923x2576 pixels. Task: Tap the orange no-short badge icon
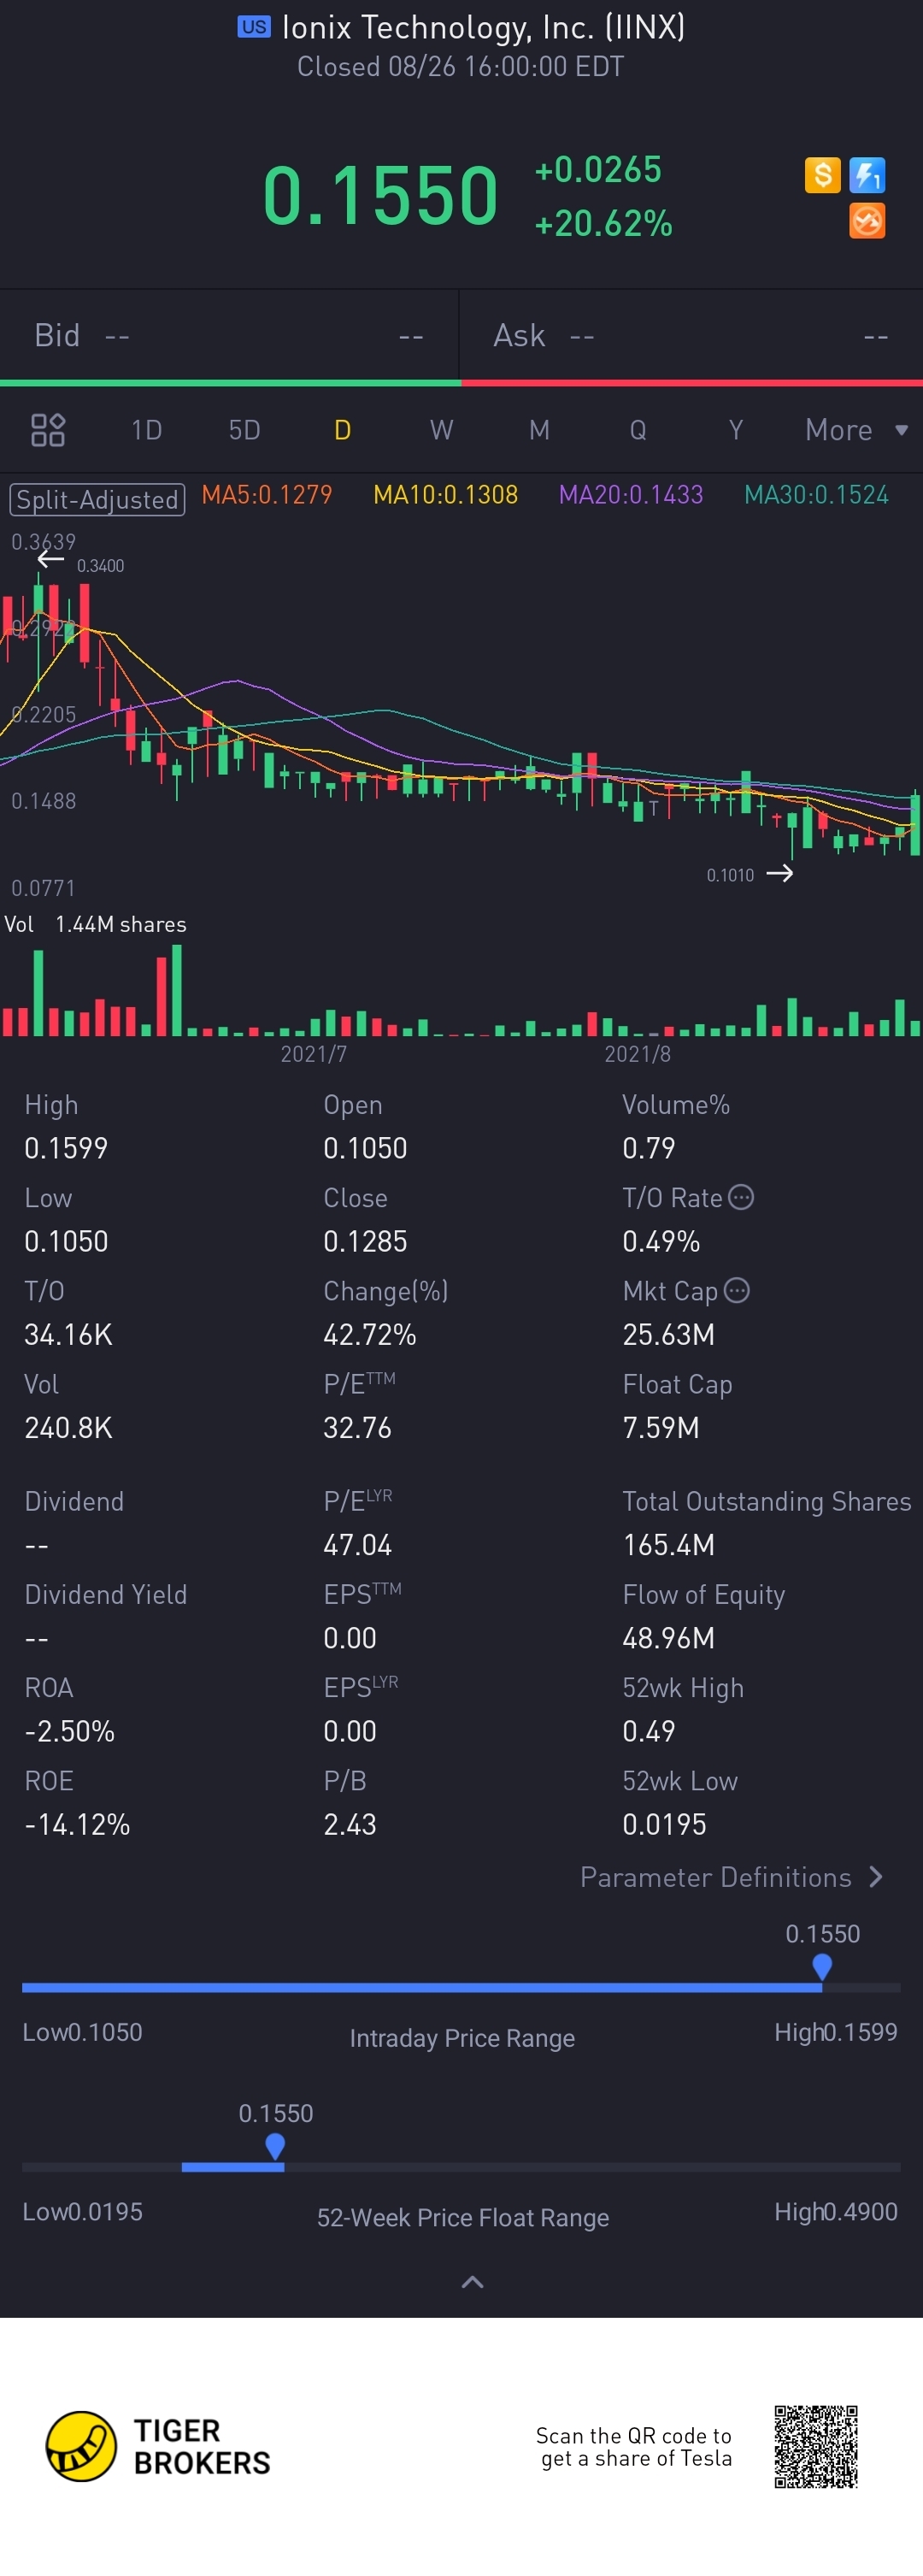867,221
